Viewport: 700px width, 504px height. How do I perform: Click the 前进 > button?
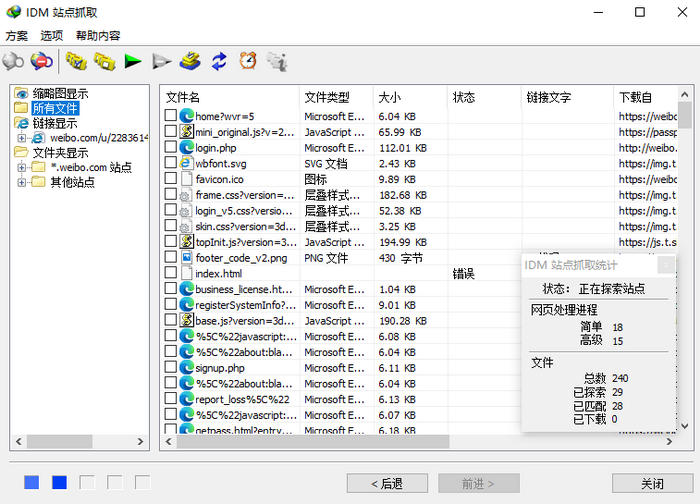pos(479,483)
